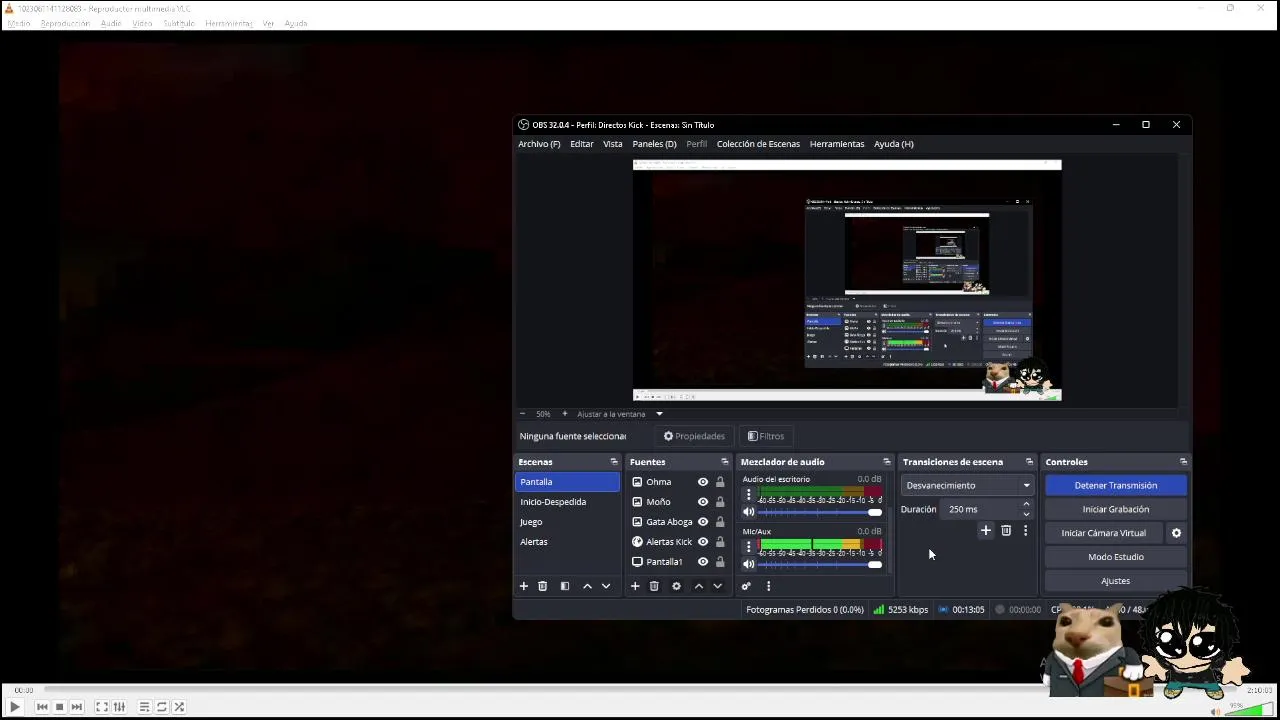Undock the Mezclador de audio panel
The image size is (1280, 720).
(x=886, y=462)
